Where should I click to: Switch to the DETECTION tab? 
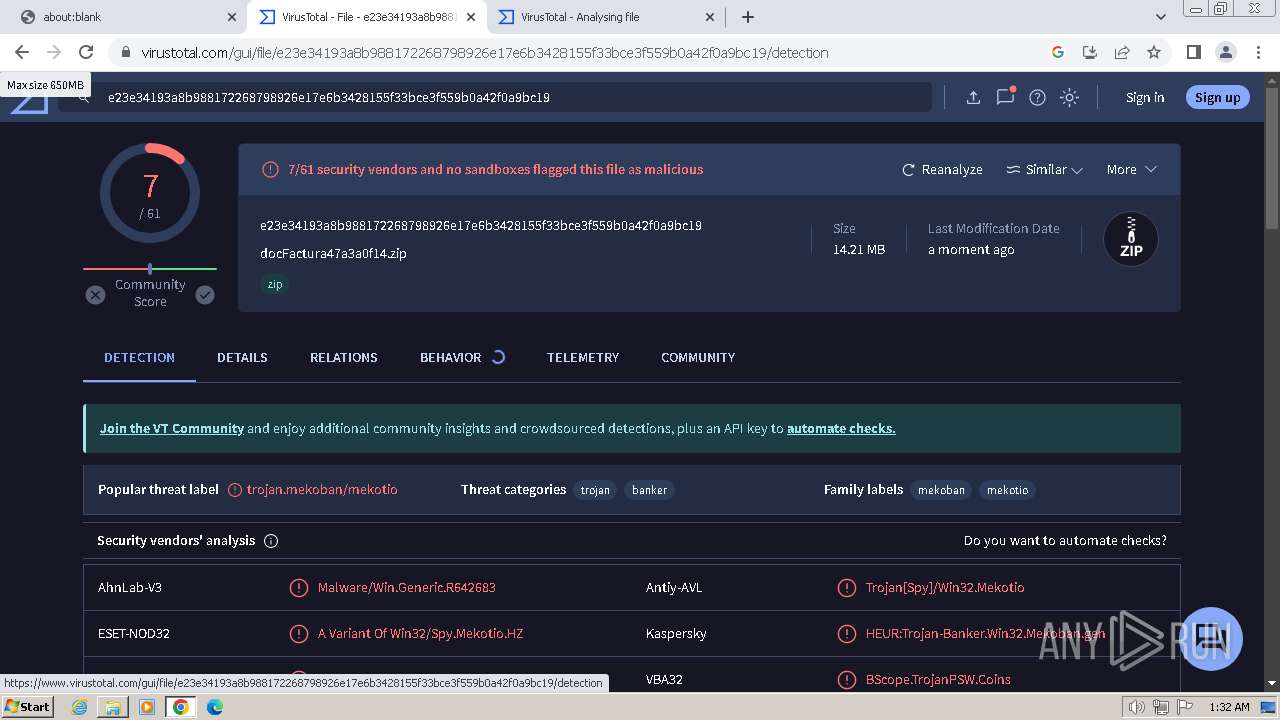click(x=139, y=357)
